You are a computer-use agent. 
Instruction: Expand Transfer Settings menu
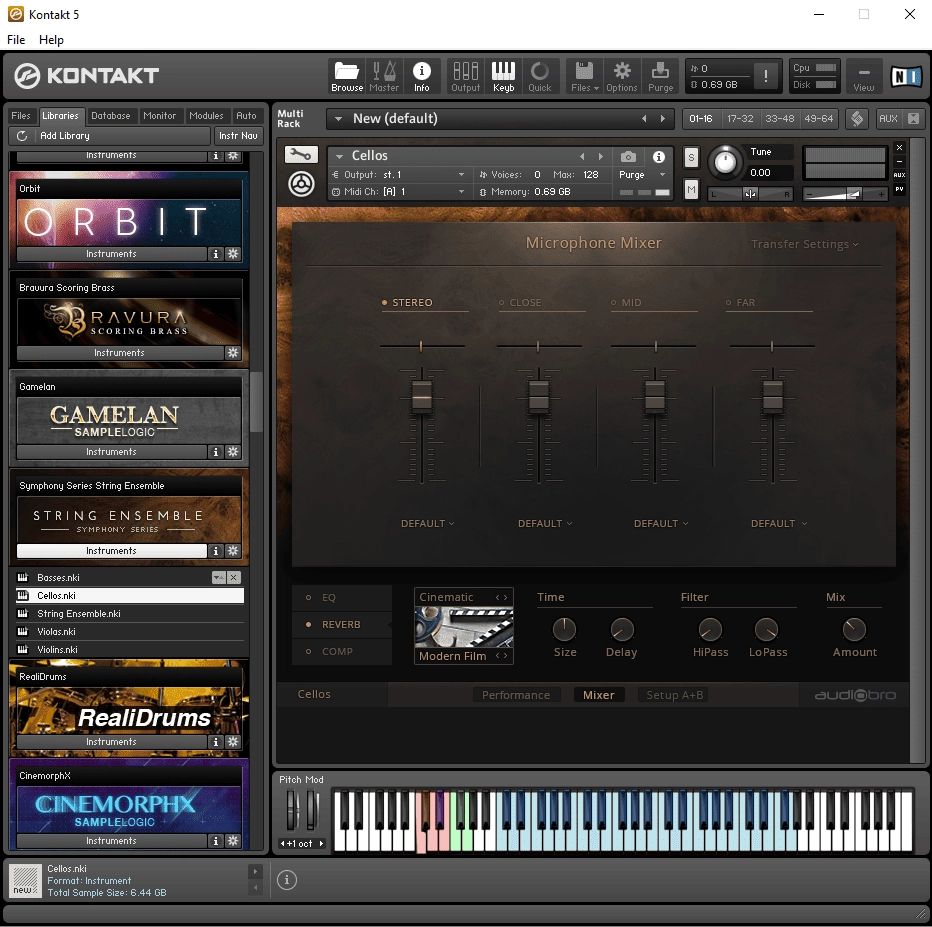pos(805,244)
